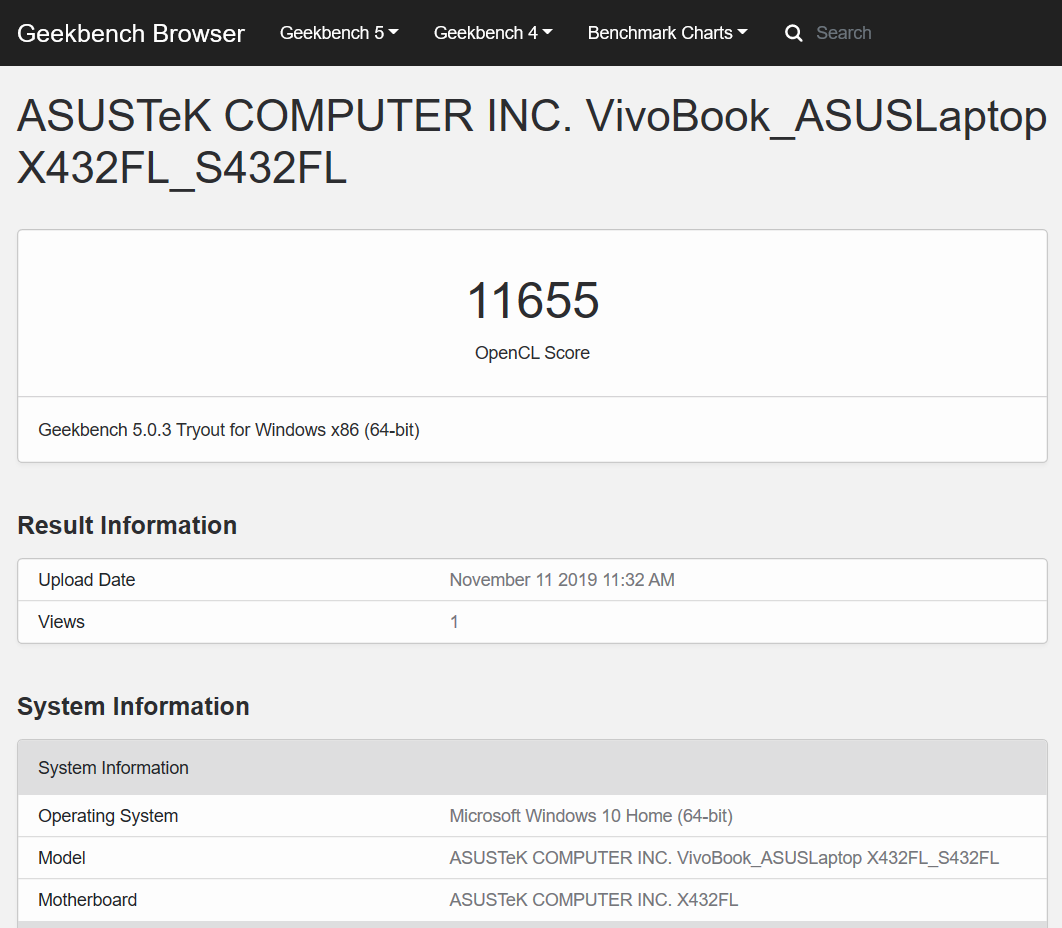The width and height of the screenshot is (1062, 928).
Task: Open the Benchmark Charts dropdown
Action: coord(667,33)
